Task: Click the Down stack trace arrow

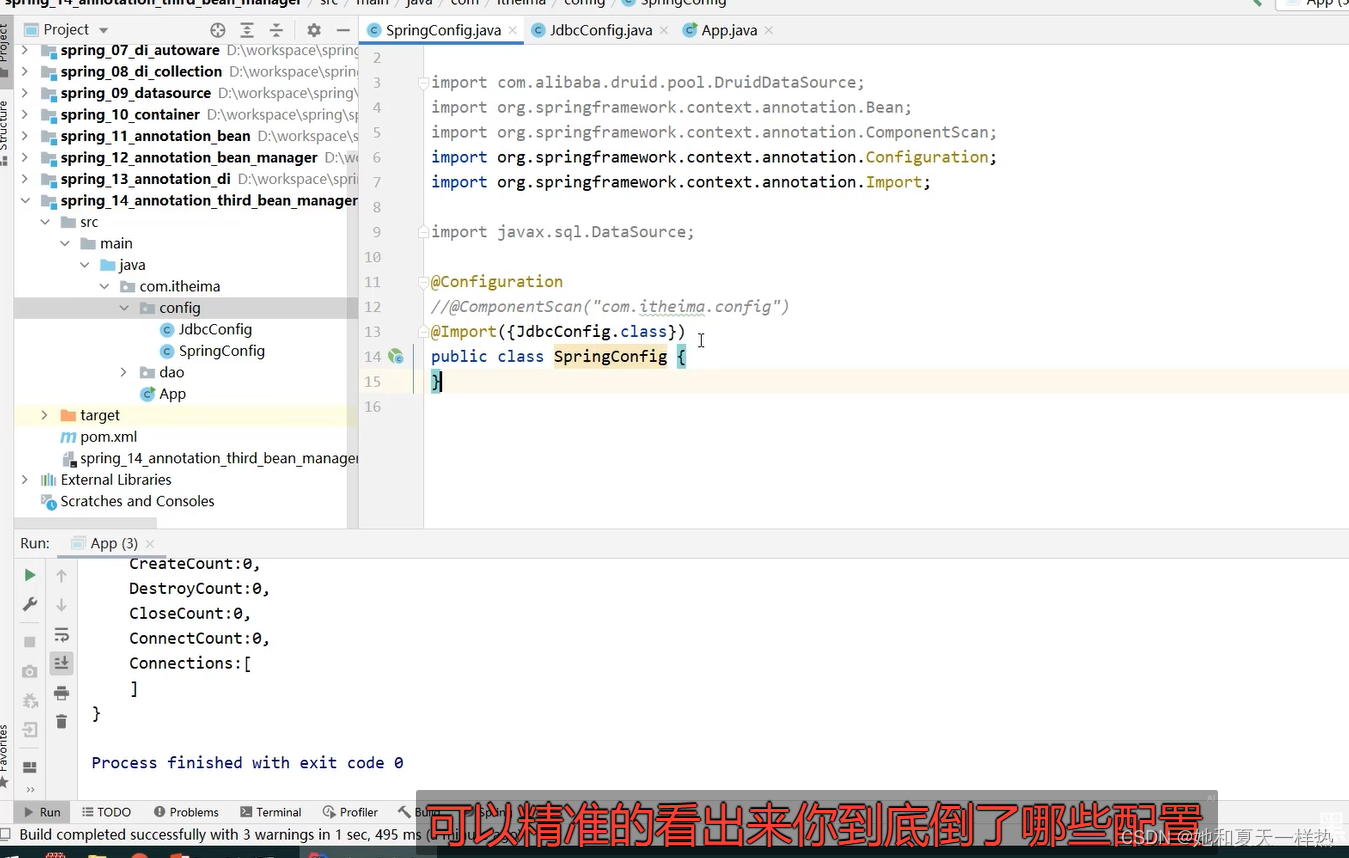Action: pos(61,605)
